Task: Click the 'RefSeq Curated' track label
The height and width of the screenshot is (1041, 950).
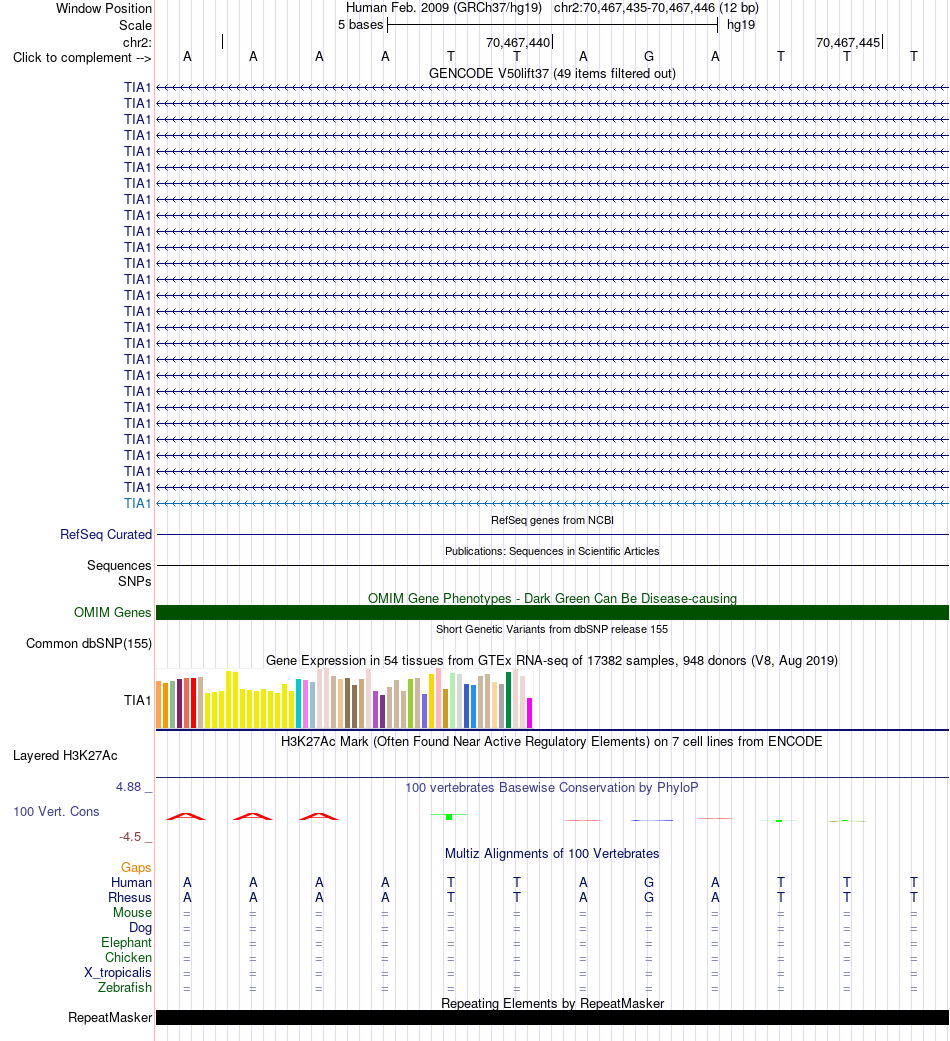Action: tap(106, 534)
